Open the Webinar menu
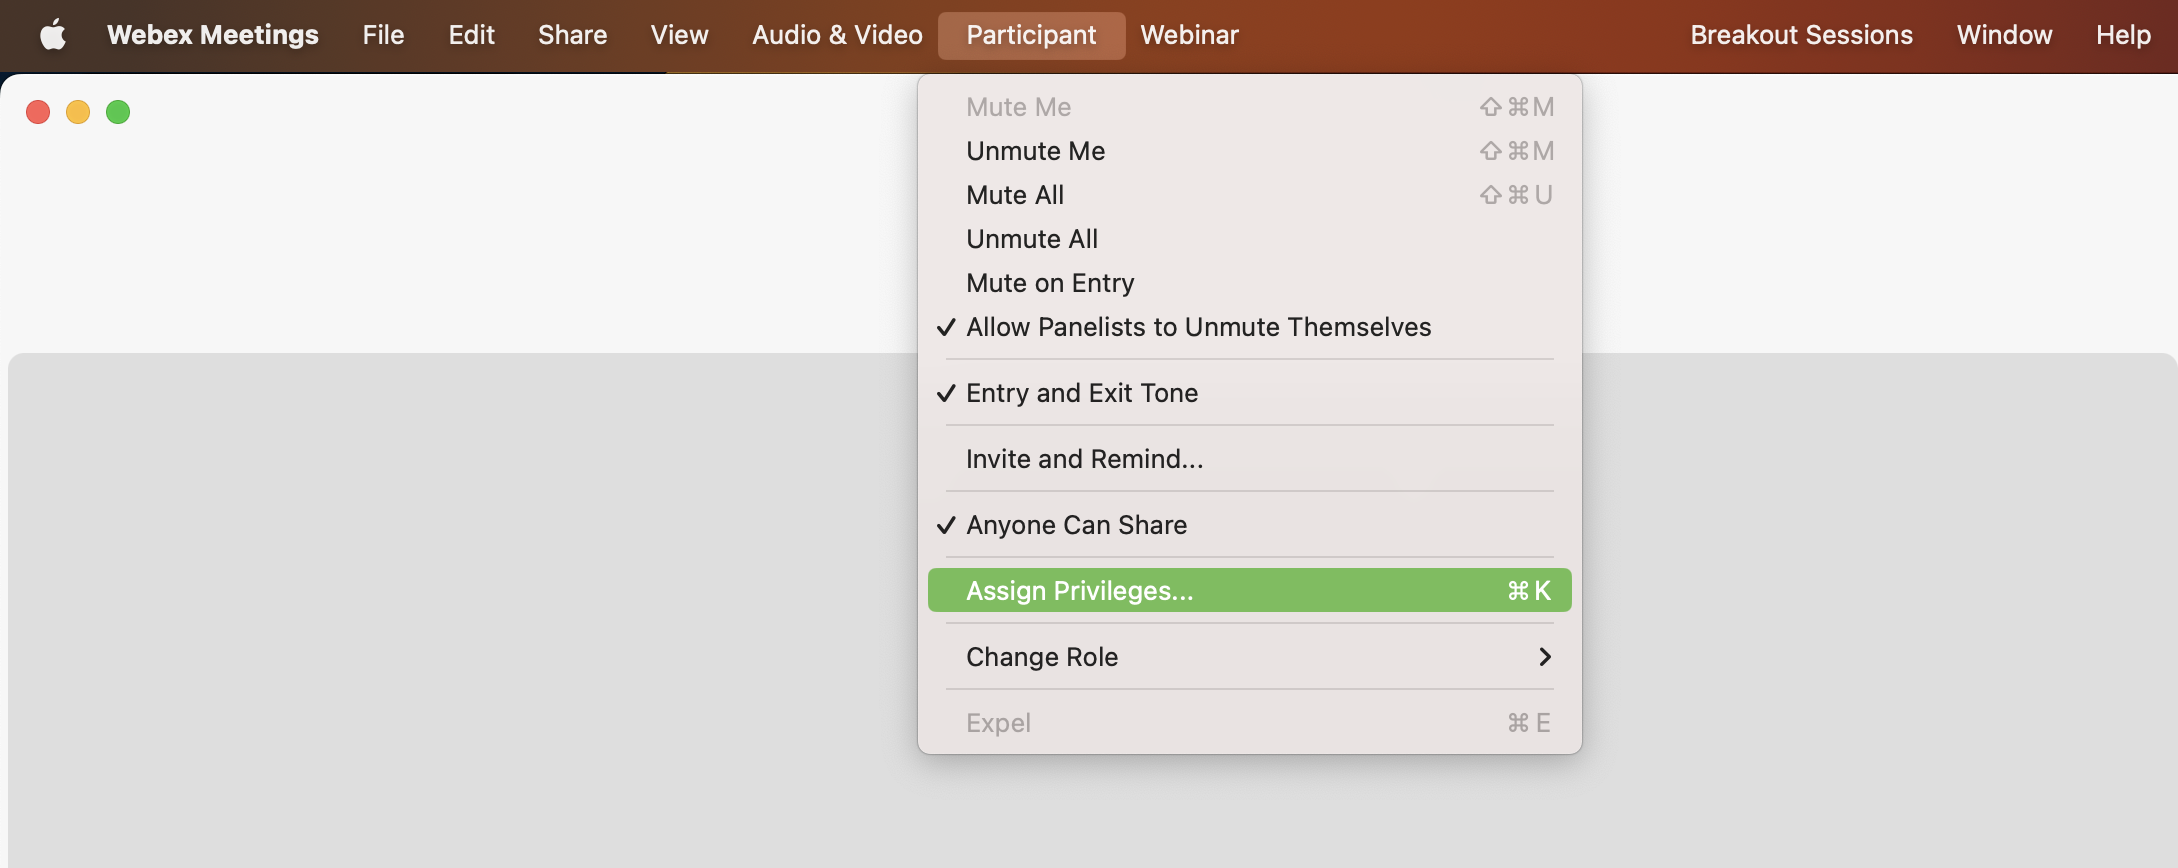 (x=1190, y=35)
